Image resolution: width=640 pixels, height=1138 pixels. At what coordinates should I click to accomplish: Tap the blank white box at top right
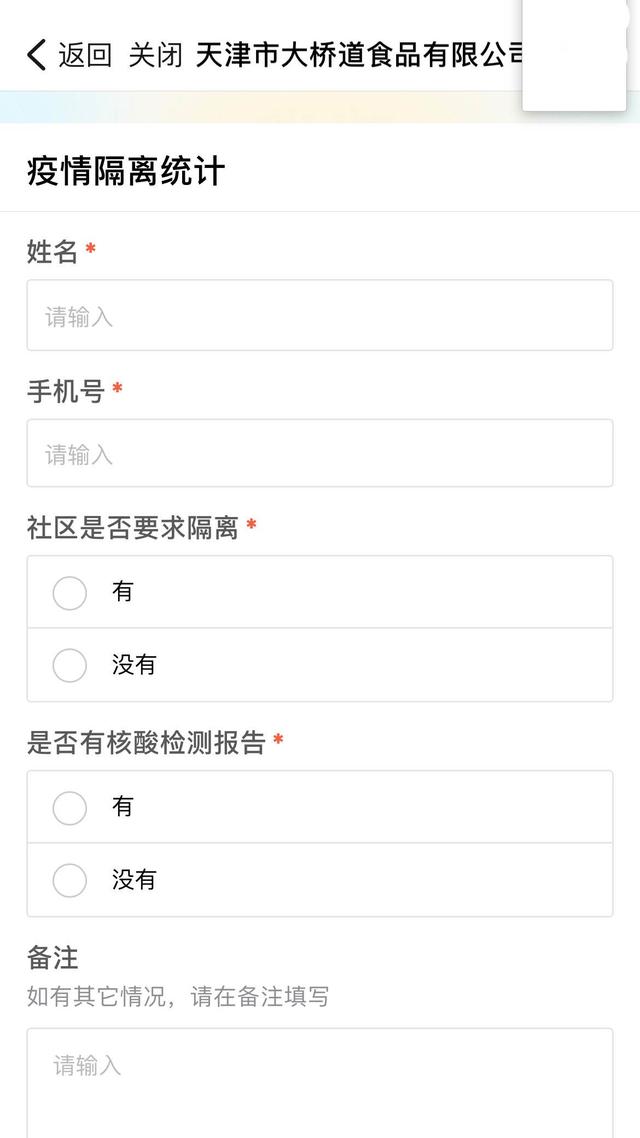[574, 55]
